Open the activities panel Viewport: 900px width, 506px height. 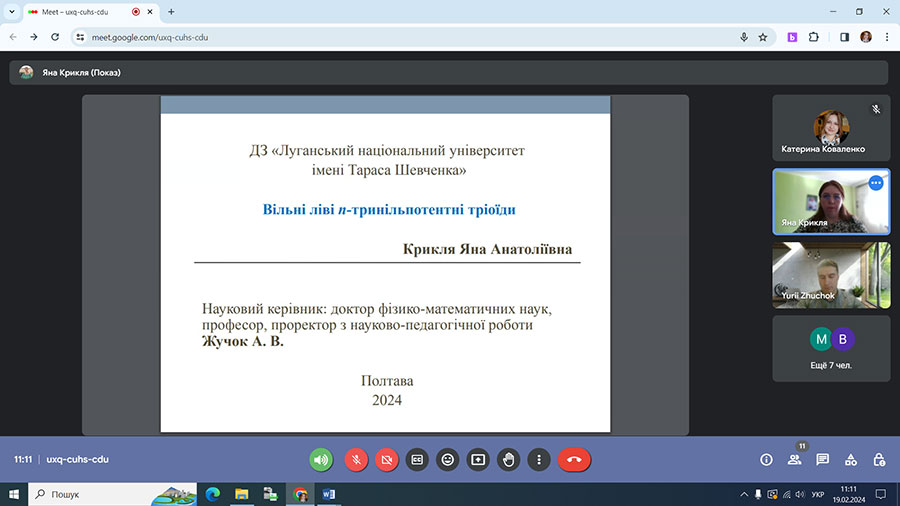[x=850, y=460]
